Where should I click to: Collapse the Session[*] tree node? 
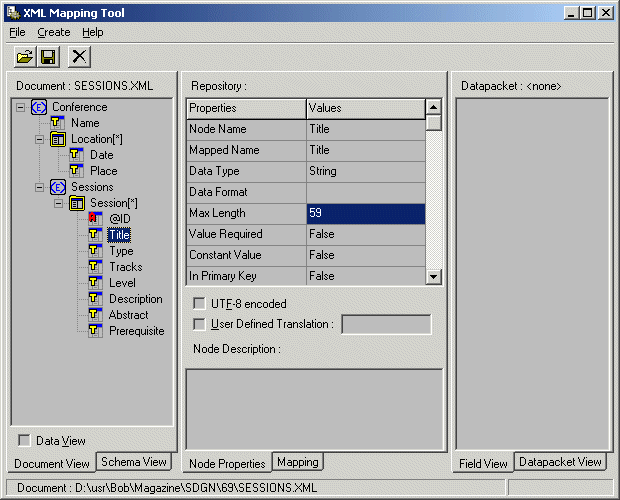59,203
